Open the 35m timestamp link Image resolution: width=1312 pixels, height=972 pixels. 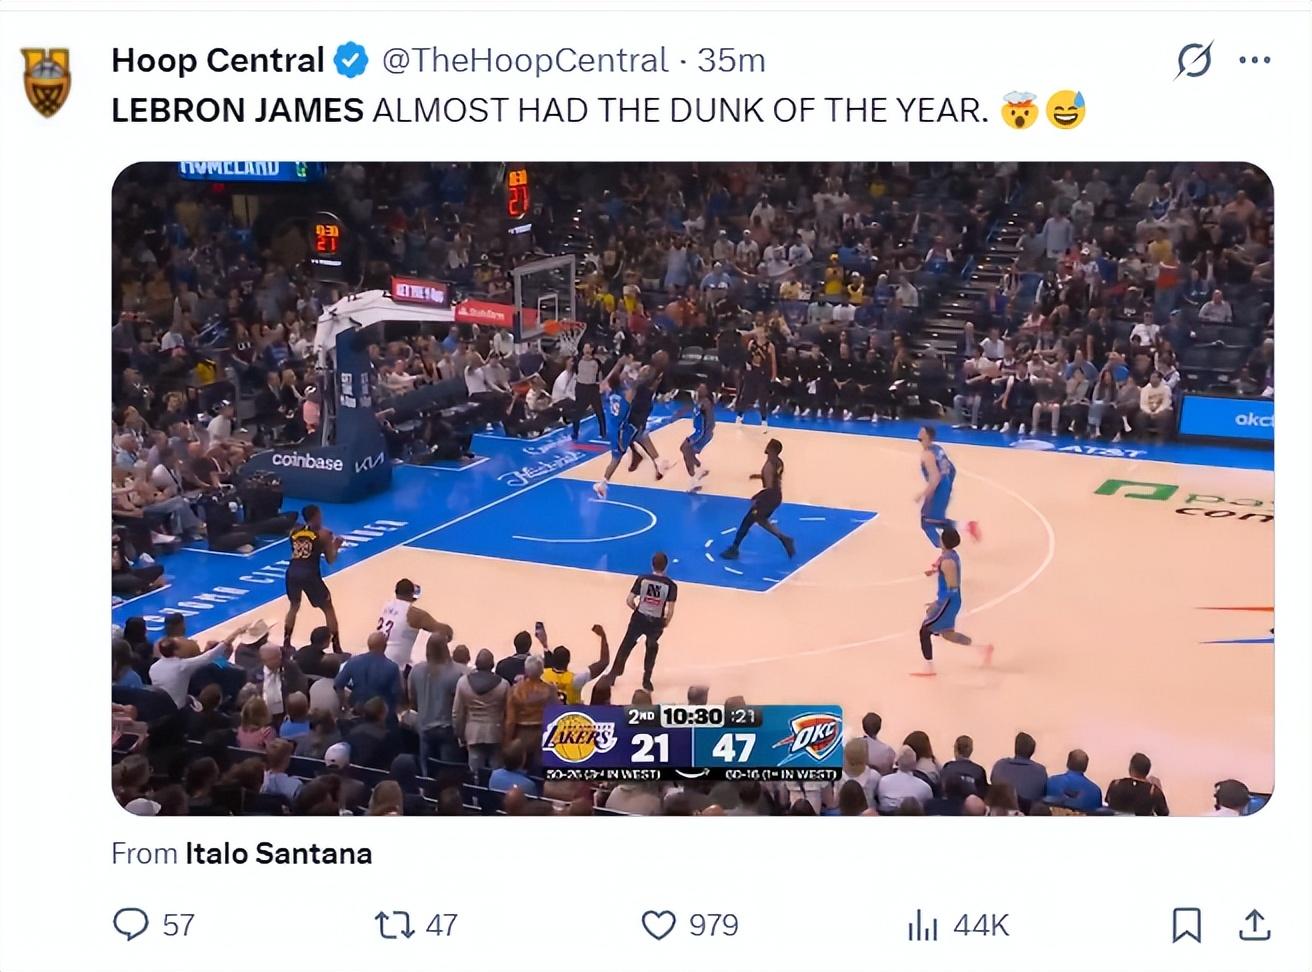pos(731,61)
